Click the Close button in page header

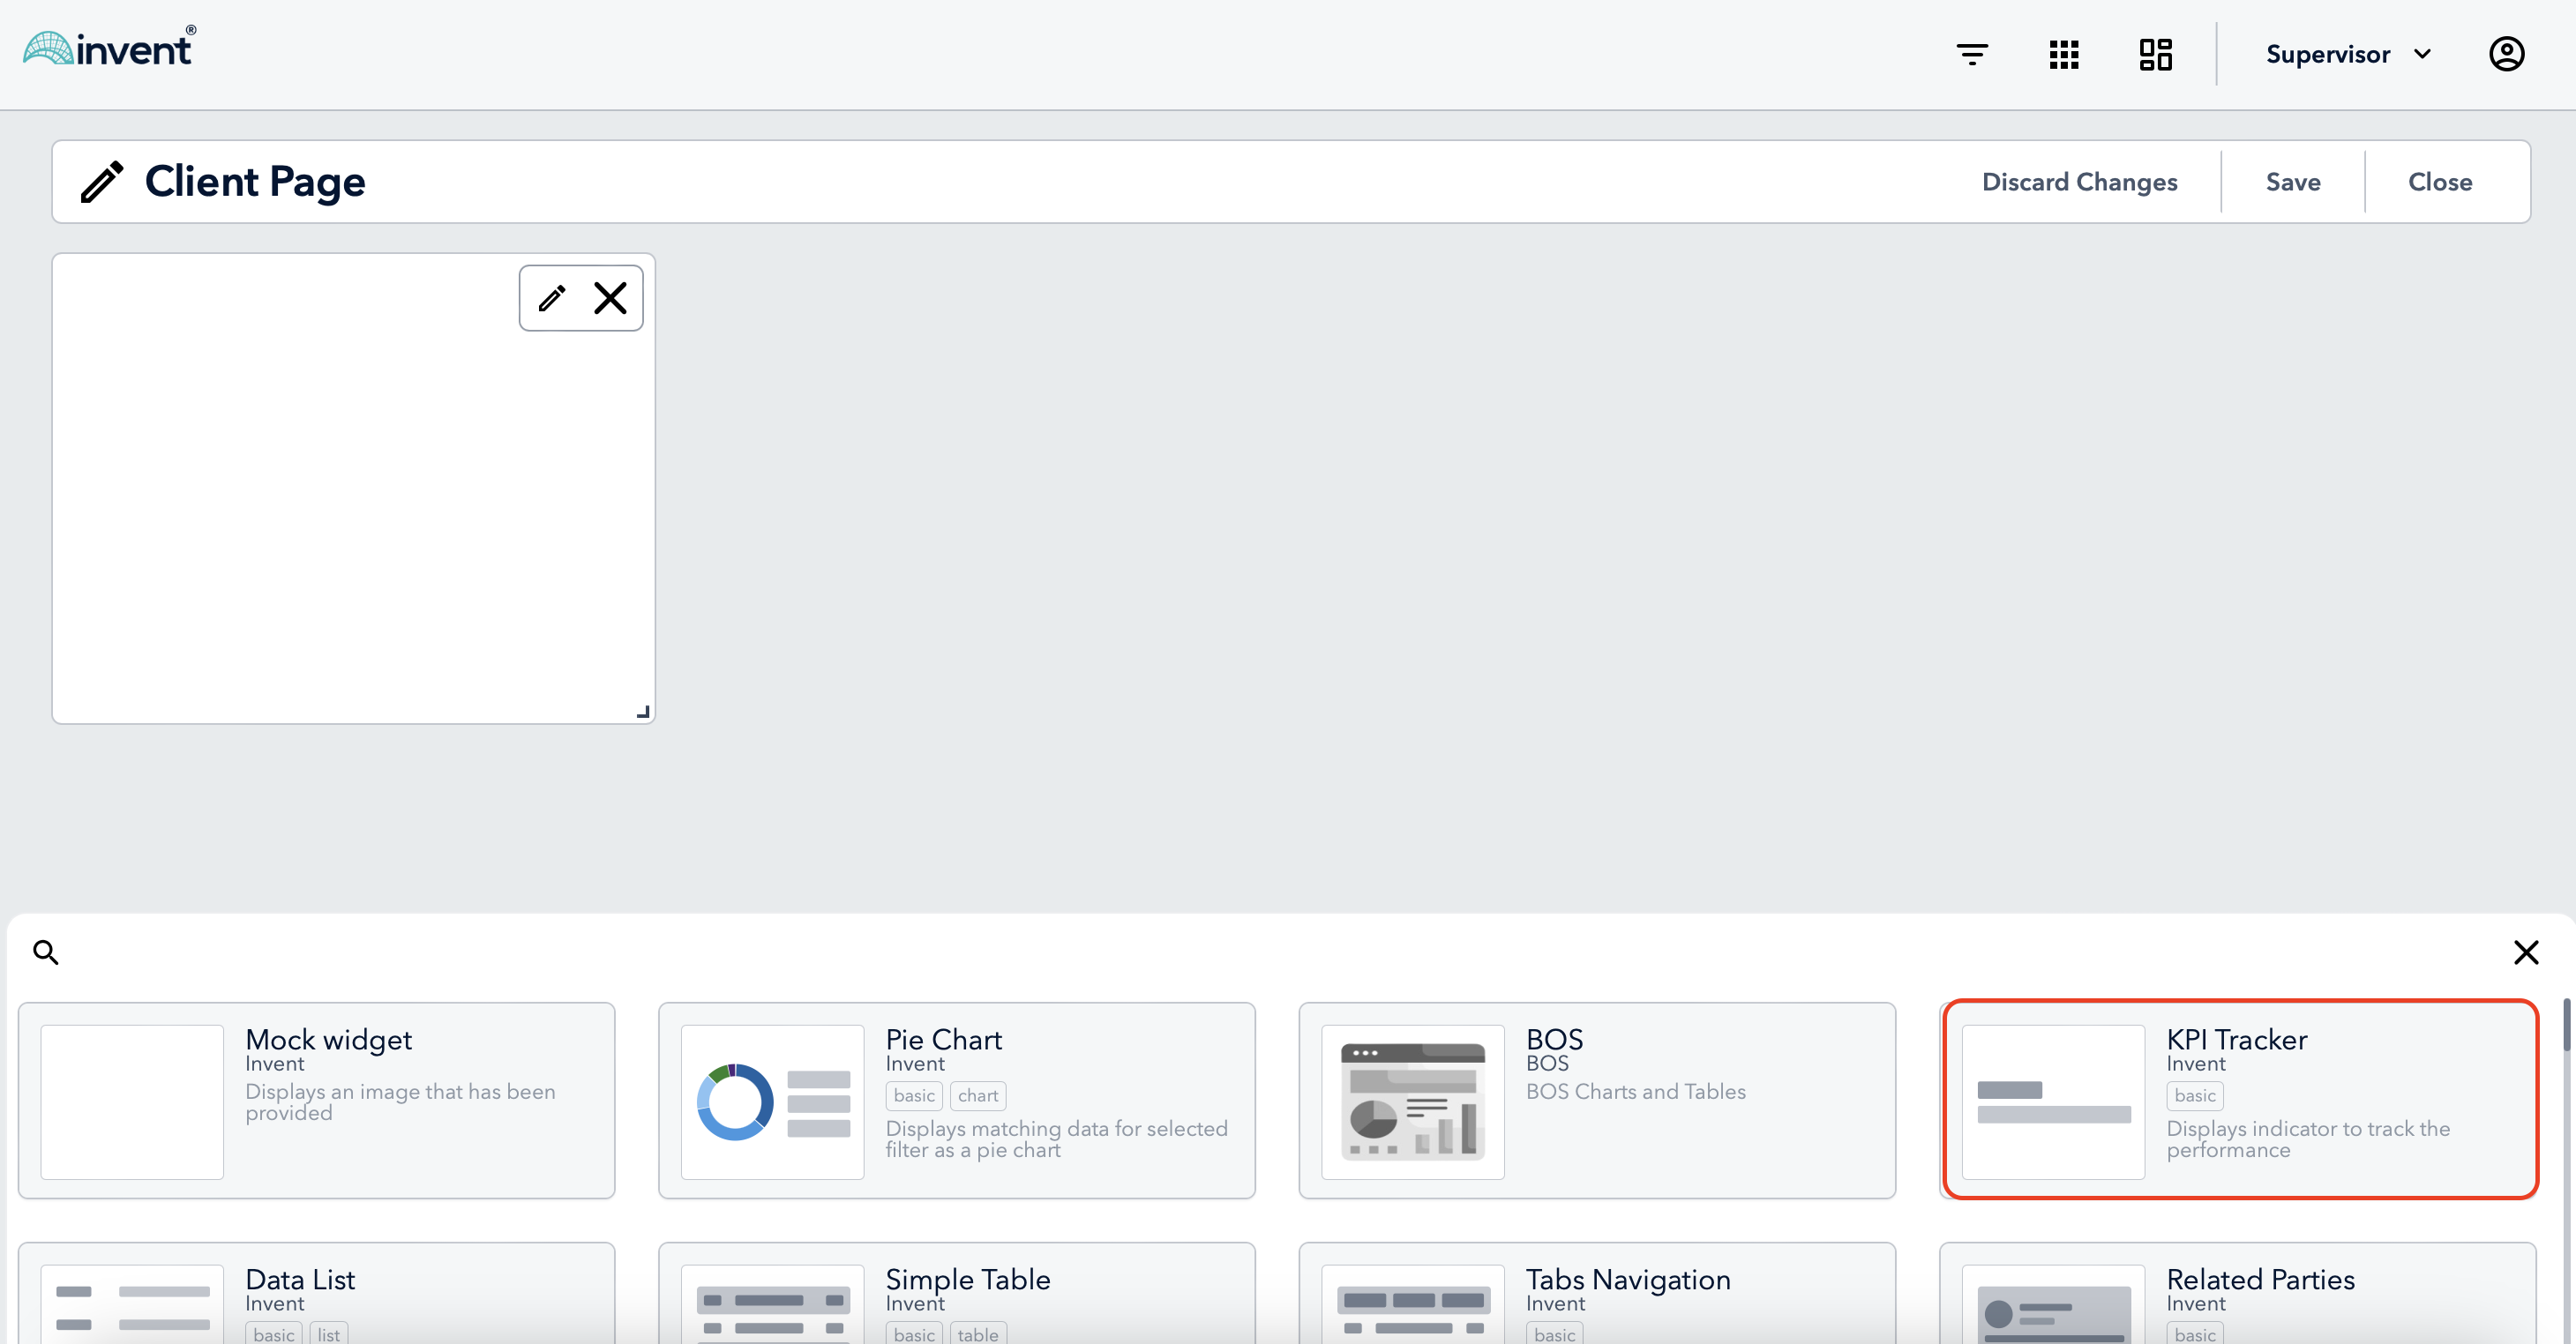(2440, 182)
